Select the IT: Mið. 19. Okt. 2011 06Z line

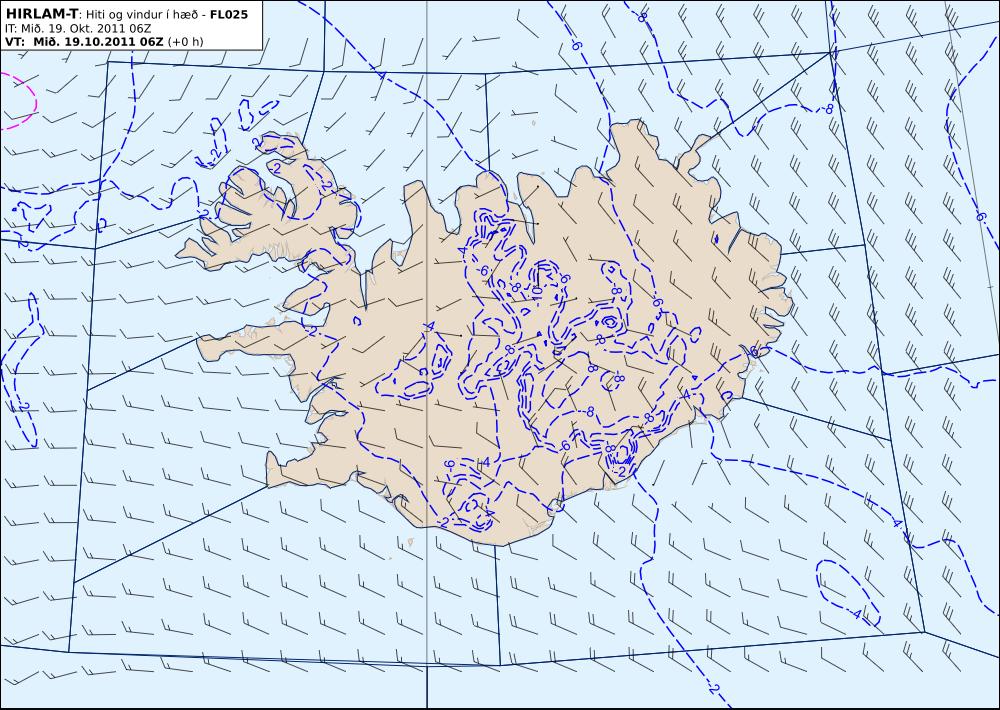tap(78, 28)
